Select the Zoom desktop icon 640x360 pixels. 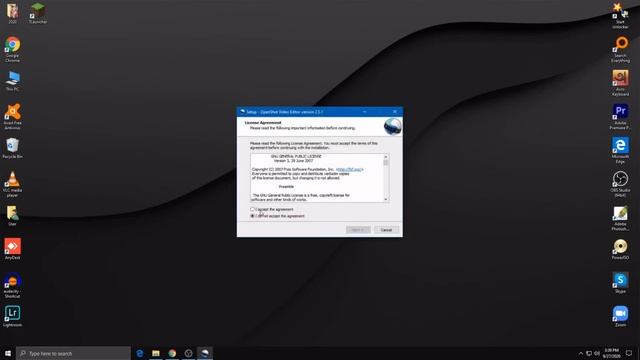click(x=620, y=316)
